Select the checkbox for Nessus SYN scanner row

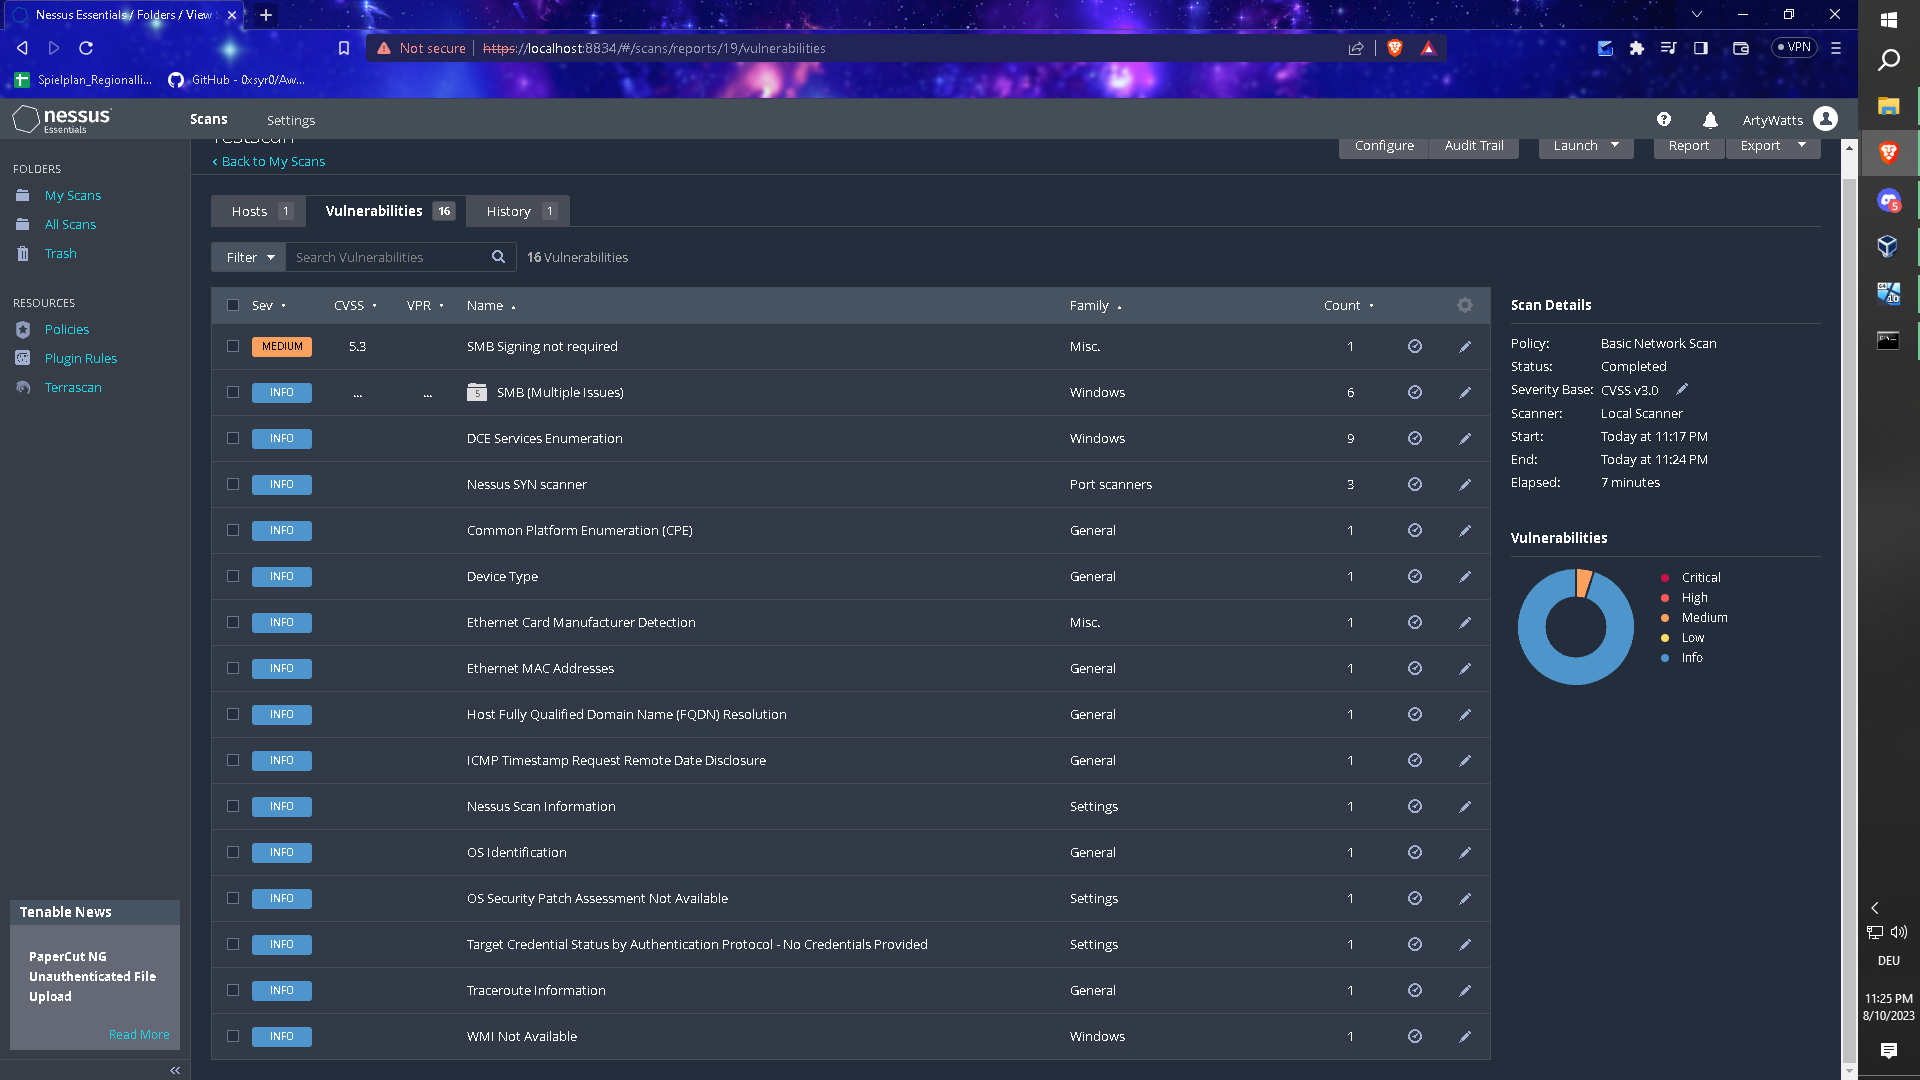point(233,484)
